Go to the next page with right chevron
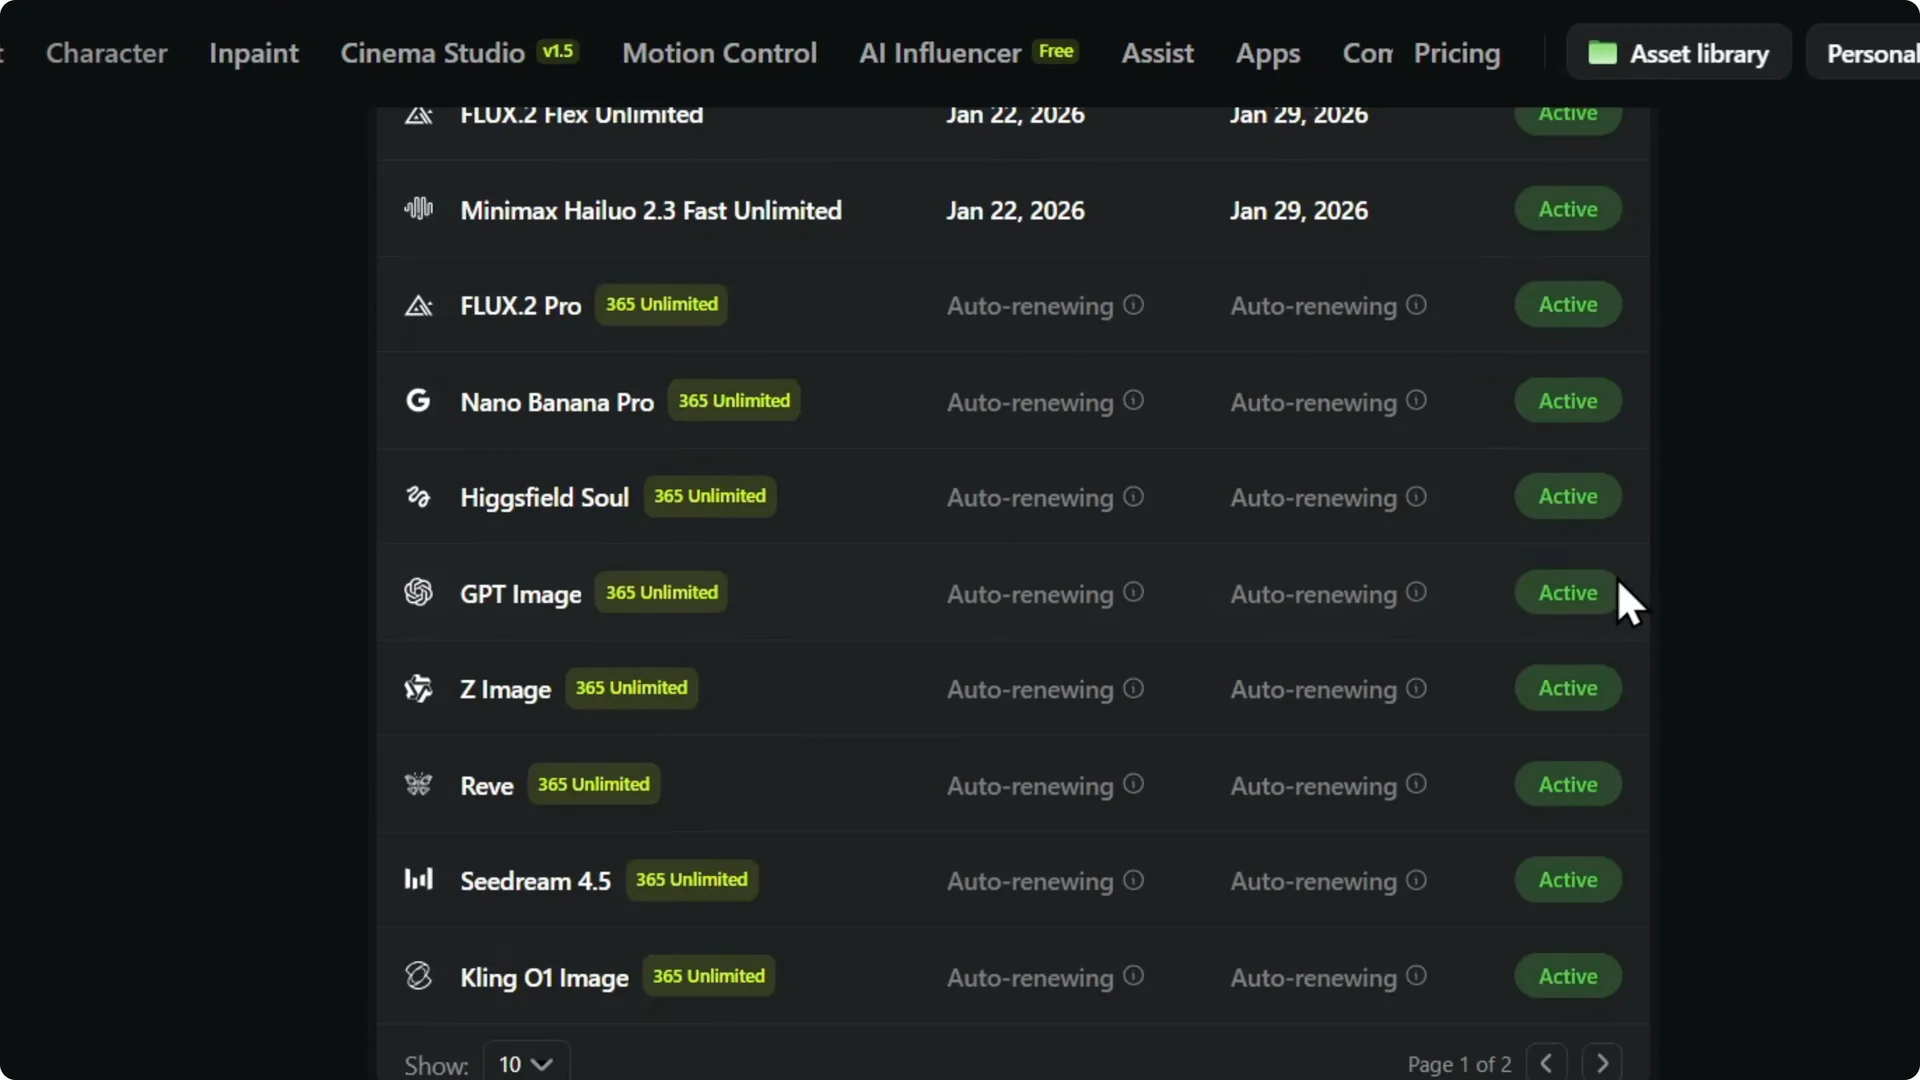The height and width of the screenshot is (1080, 1920). tap(1601, 1062)
